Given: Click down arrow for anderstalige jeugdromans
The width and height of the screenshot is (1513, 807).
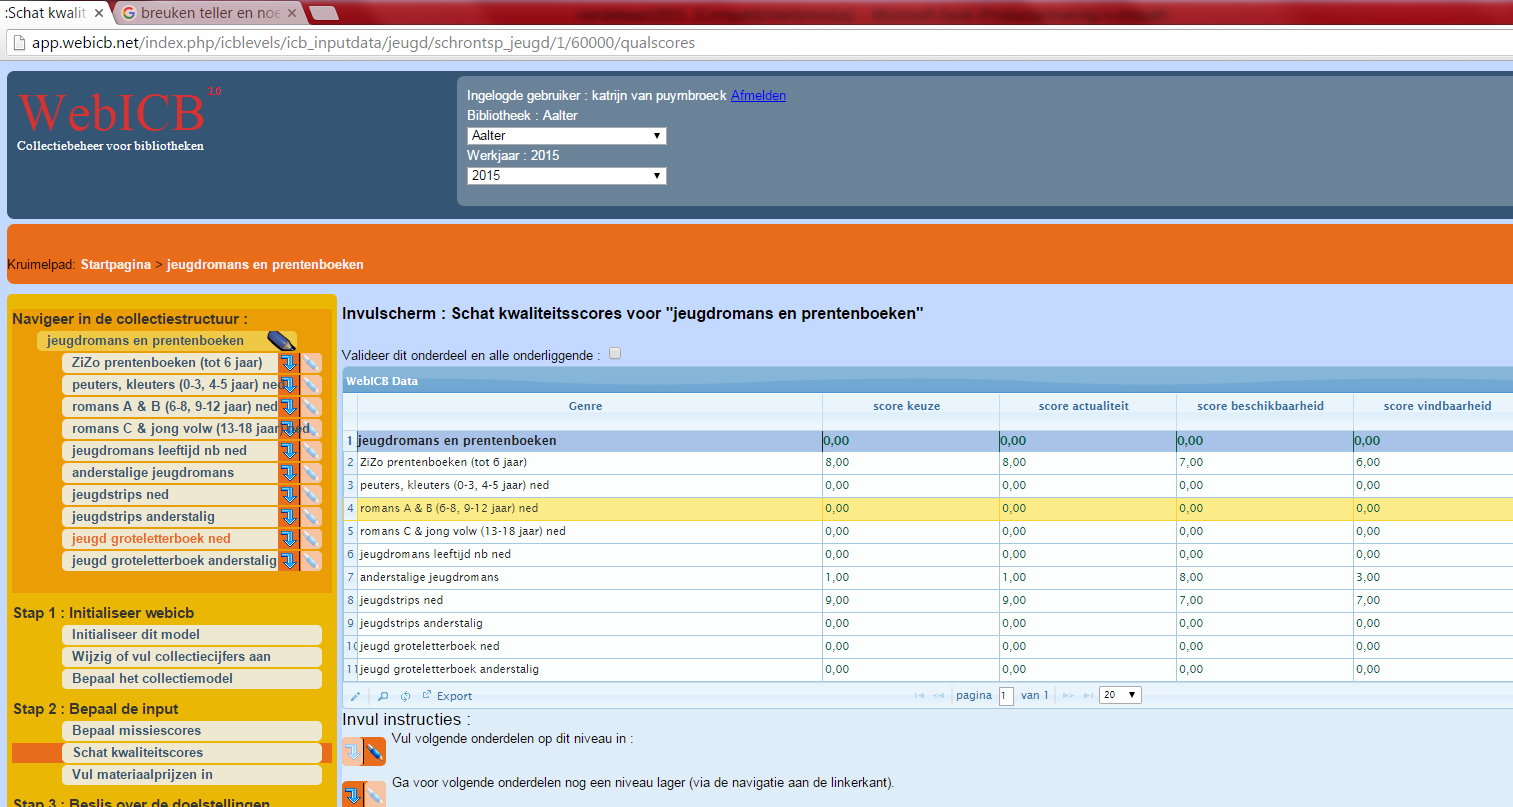Looking at the screenshot, I should [x=289, y=473].
